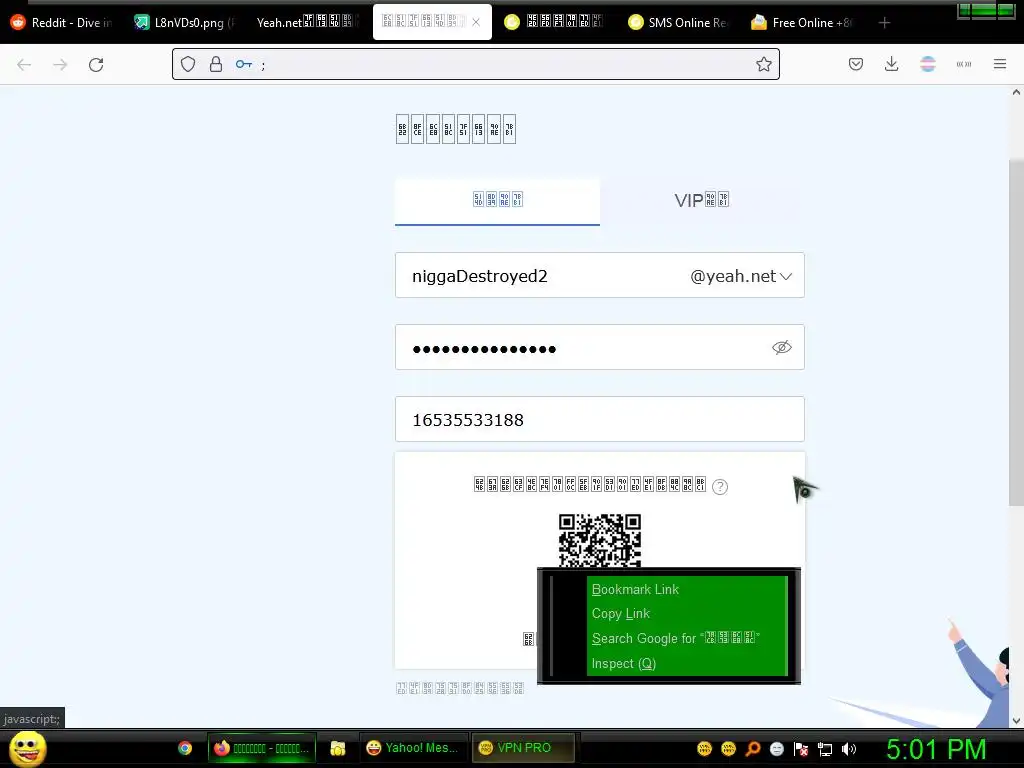This screenshot has height=768, width=1024.
Task: Open Yahoo! Messenger from the taskbar
Action: tap(413, 748)
